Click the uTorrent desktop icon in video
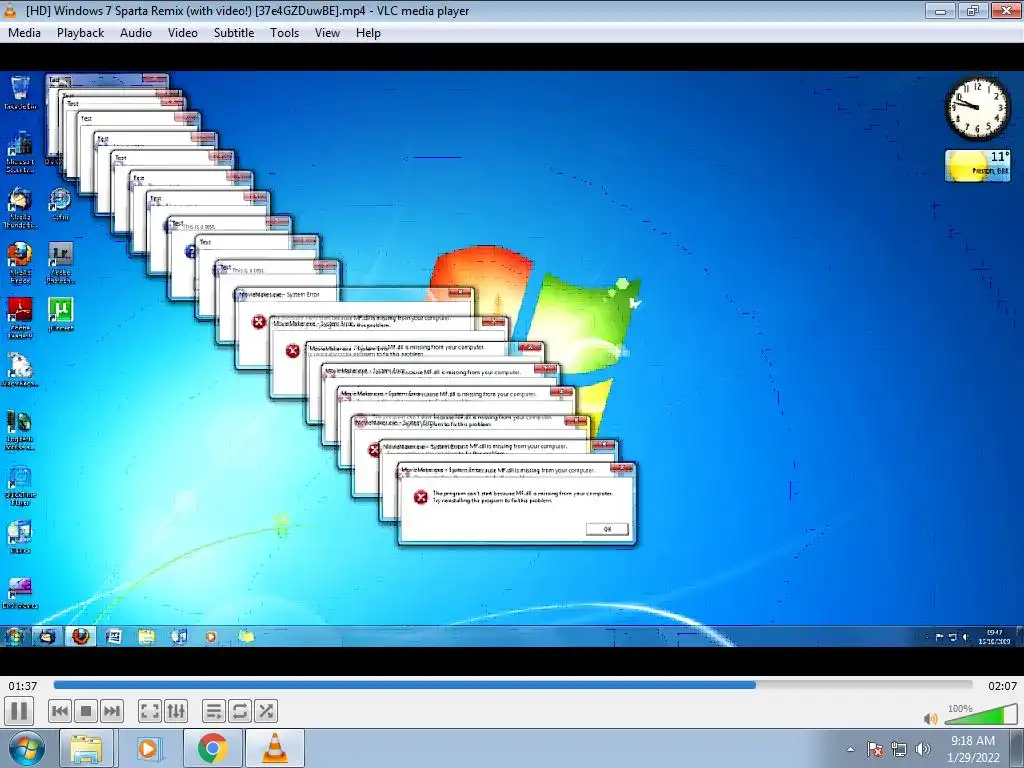Screen dimensions: 1024x768 point(61,315)
